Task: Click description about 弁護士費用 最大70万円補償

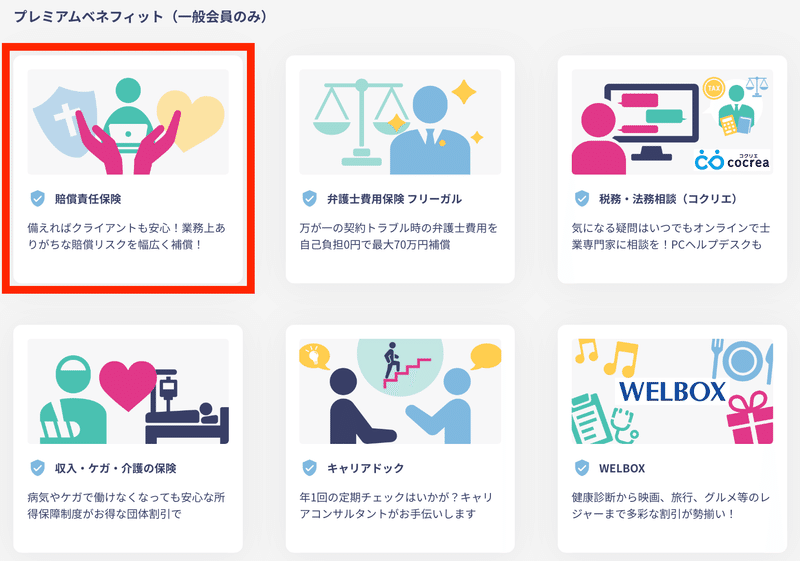Action: (398, 236)
